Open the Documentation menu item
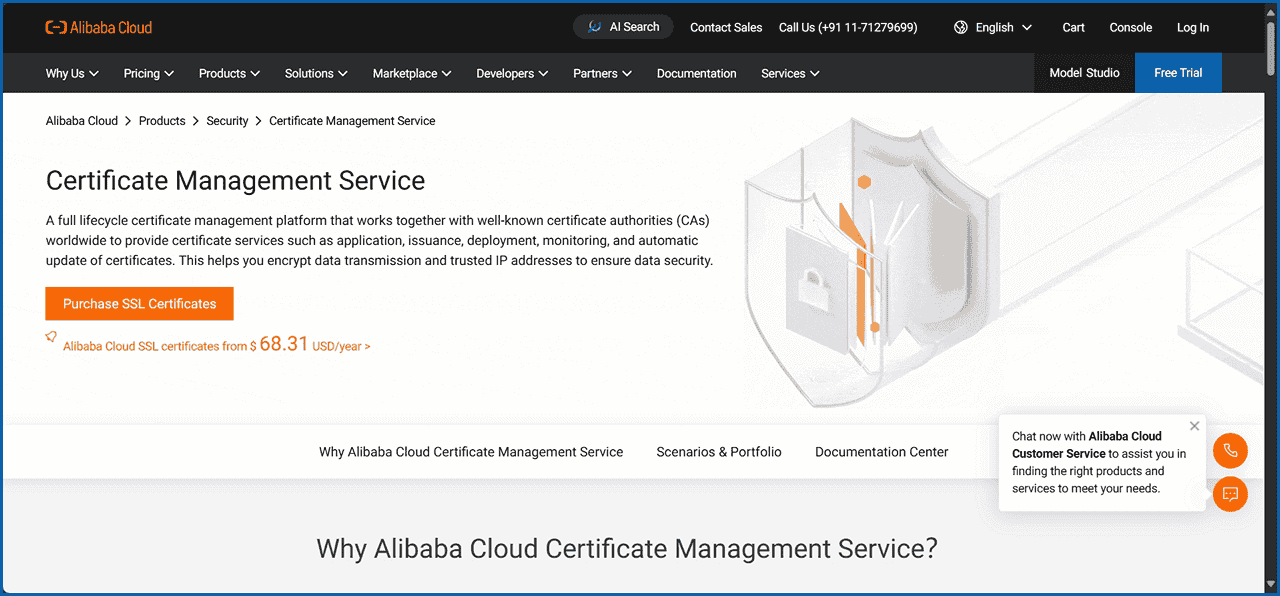 tap(696, 73)
